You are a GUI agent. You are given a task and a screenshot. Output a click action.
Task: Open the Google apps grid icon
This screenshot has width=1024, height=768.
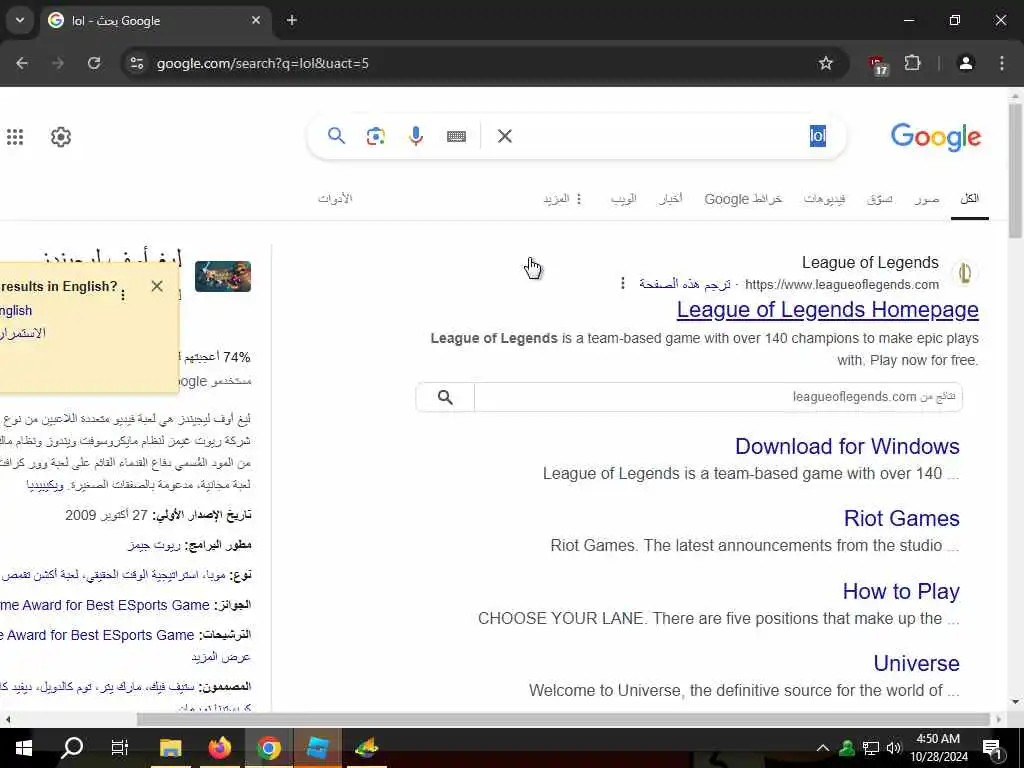(x=15, y=136)
